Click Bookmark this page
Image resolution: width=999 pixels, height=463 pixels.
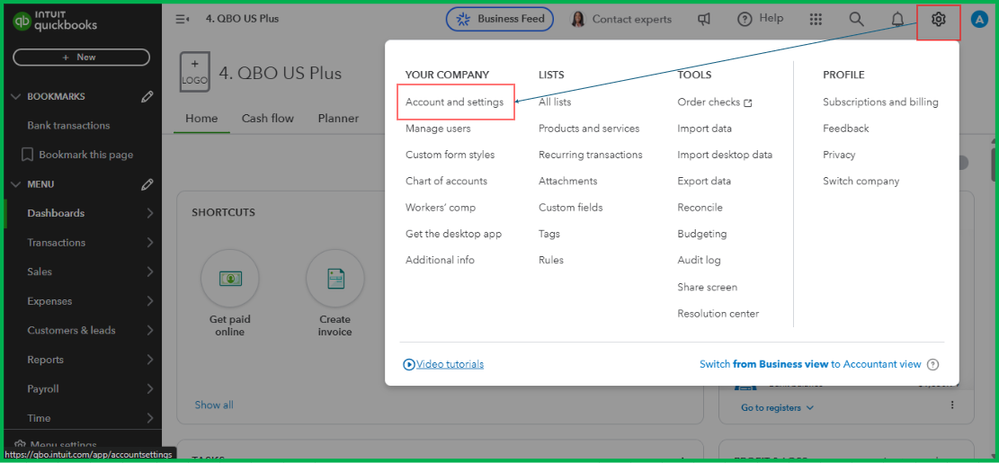pos(78,155)
